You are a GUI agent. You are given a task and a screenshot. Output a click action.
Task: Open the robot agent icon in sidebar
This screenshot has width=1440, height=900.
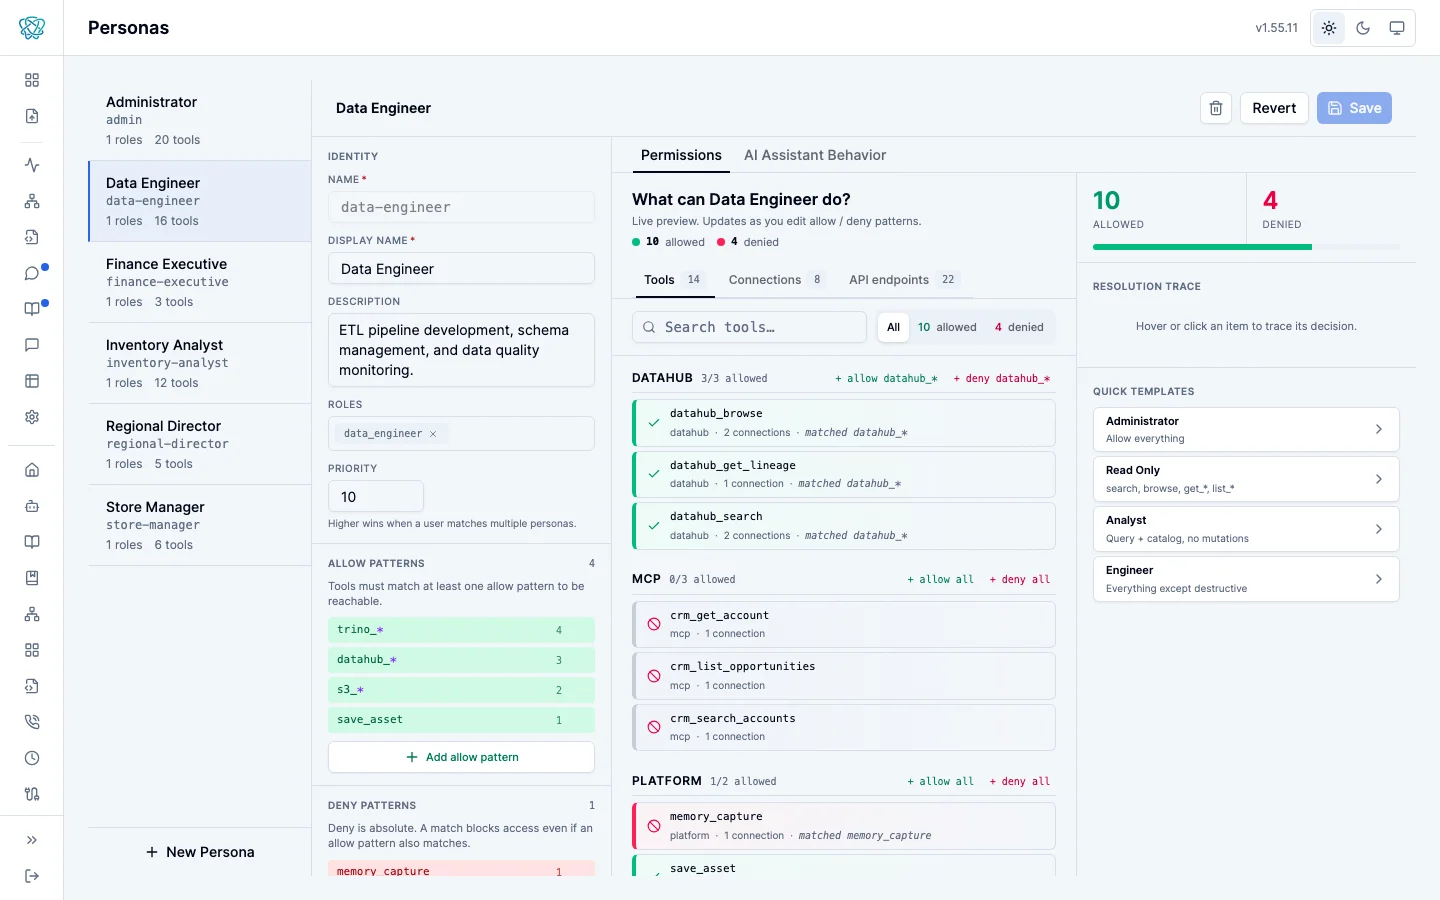click(x=32, y=506)
